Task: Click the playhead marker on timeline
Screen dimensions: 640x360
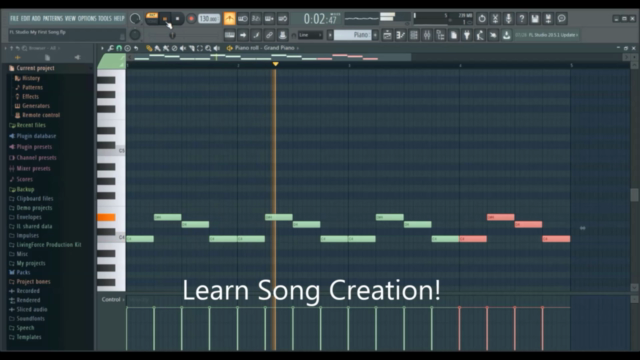Action: (x=276, y=64)
